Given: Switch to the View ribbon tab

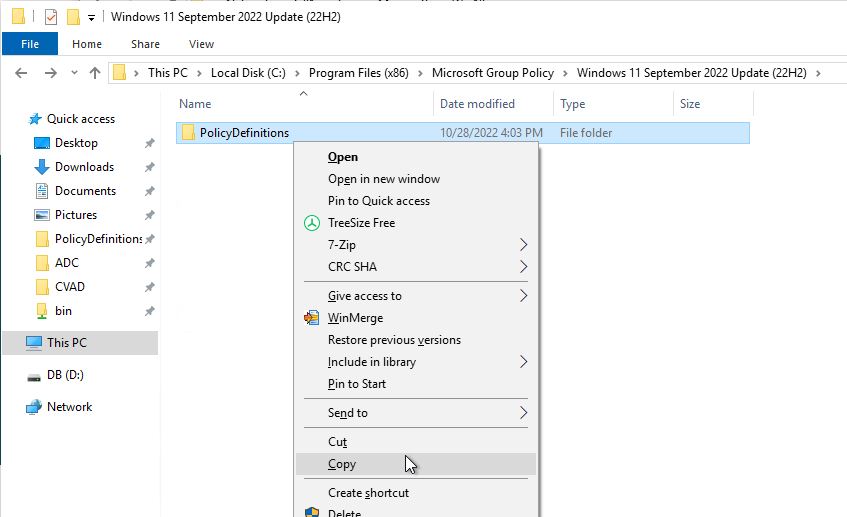Looking at the screenshot, I should [x=201, y=44].
